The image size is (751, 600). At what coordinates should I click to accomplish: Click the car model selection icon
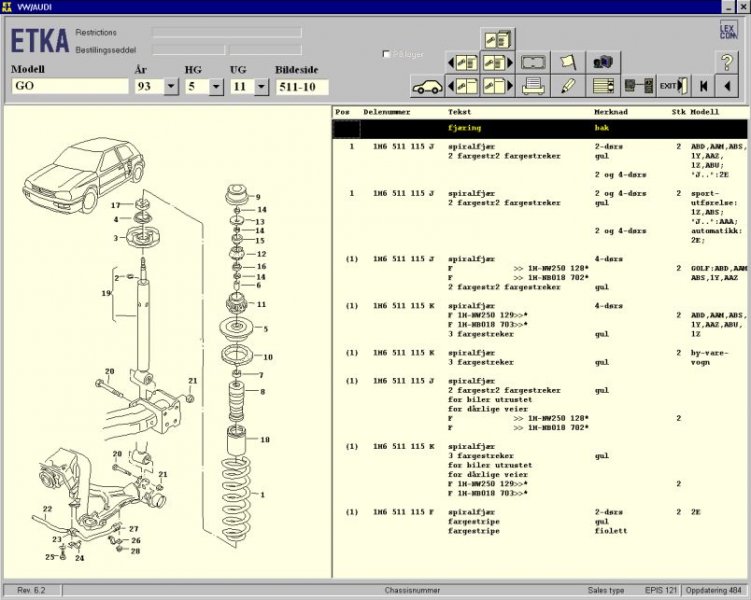click(x=427, y=86)
